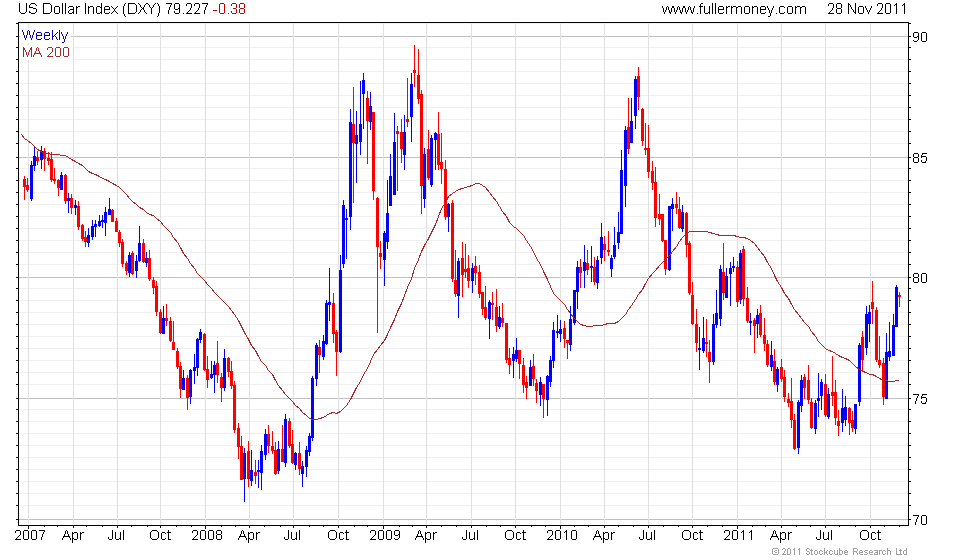960x560 pixels.
Task: Click the 2008 year axis label
Action: tap(207, 536)
